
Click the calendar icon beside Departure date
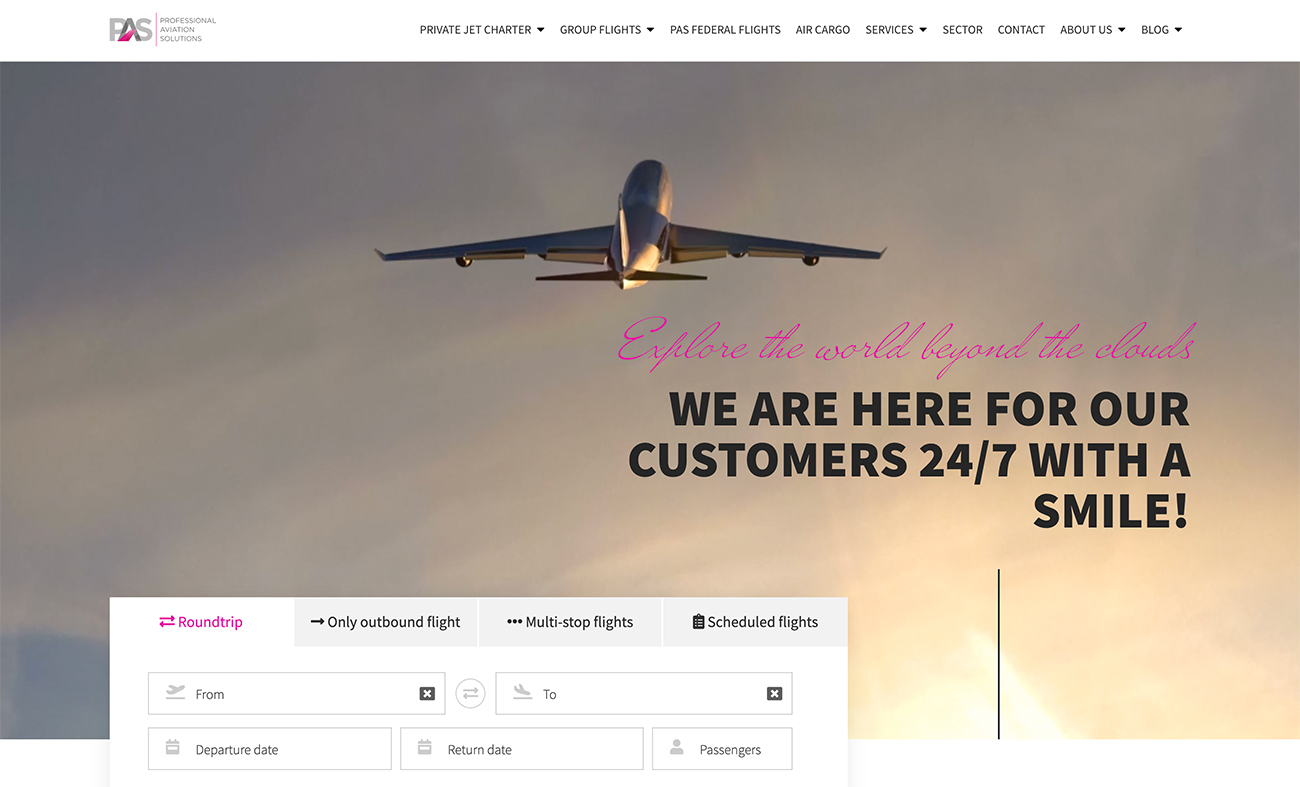click(173, 747)
